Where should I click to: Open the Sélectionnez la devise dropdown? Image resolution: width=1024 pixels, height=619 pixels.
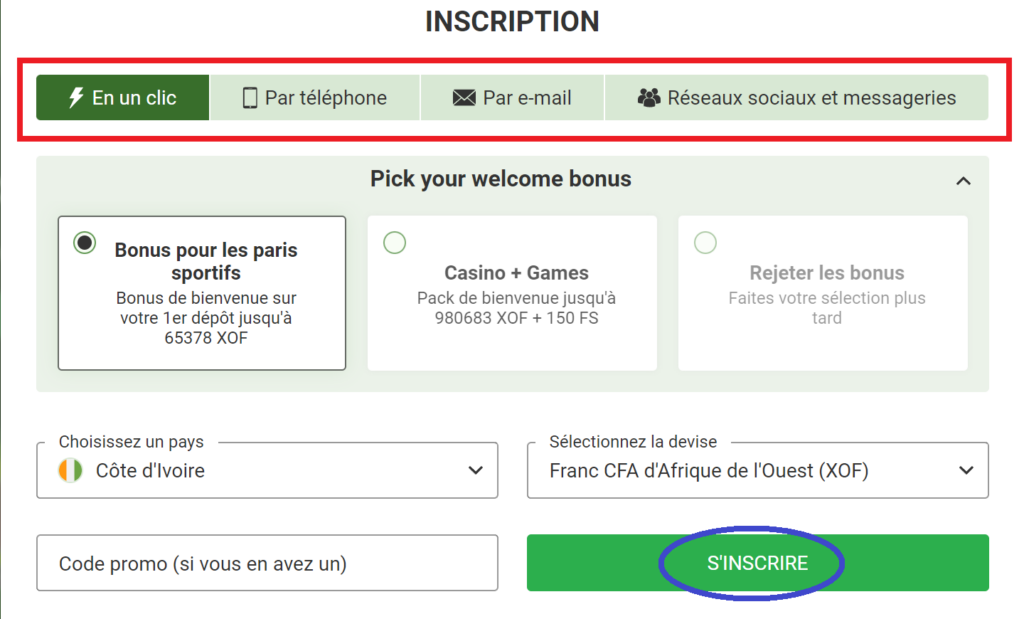pos(757,469)
